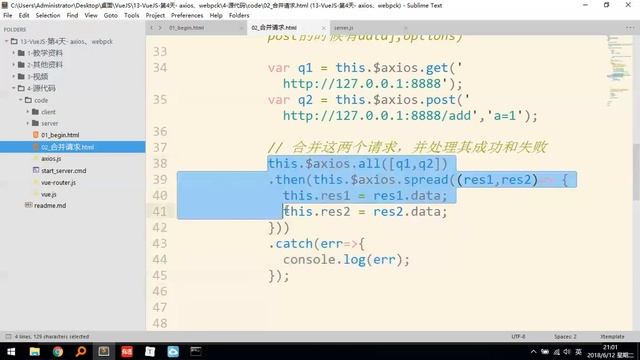Open the tab bar options menu (three dots)
This screenshot has width=640, height=360.
point(629,28)
